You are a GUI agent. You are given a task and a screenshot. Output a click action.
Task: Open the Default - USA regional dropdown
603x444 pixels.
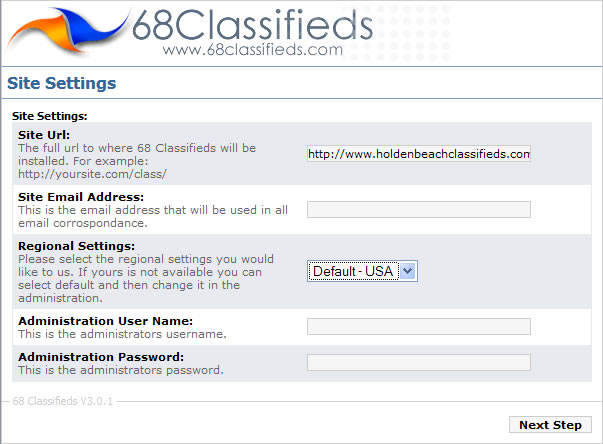[361, 271]
